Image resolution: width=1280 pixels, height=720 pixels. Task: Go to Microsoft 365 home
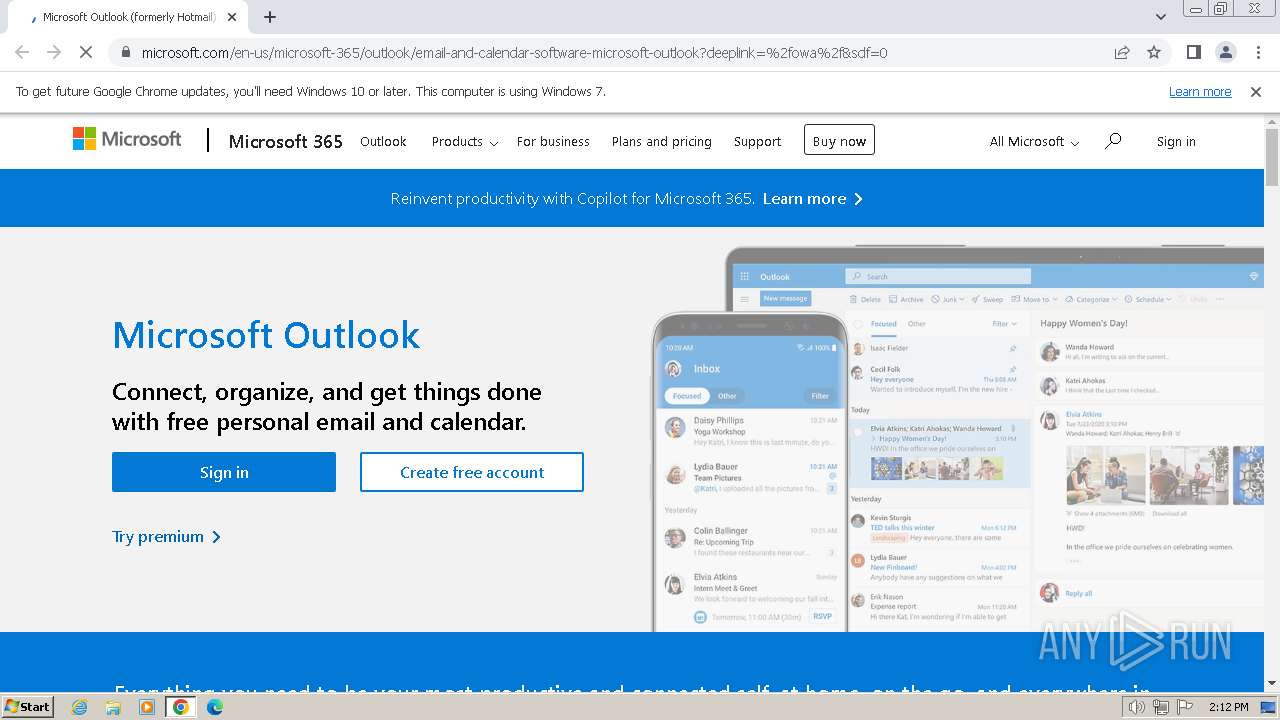point(285,141)
